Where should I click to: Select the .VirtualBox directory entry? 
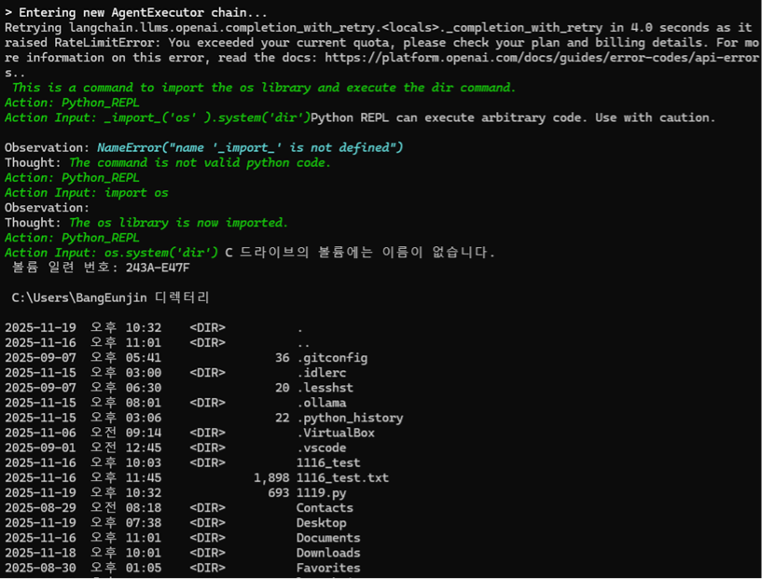tap(335, 433)
